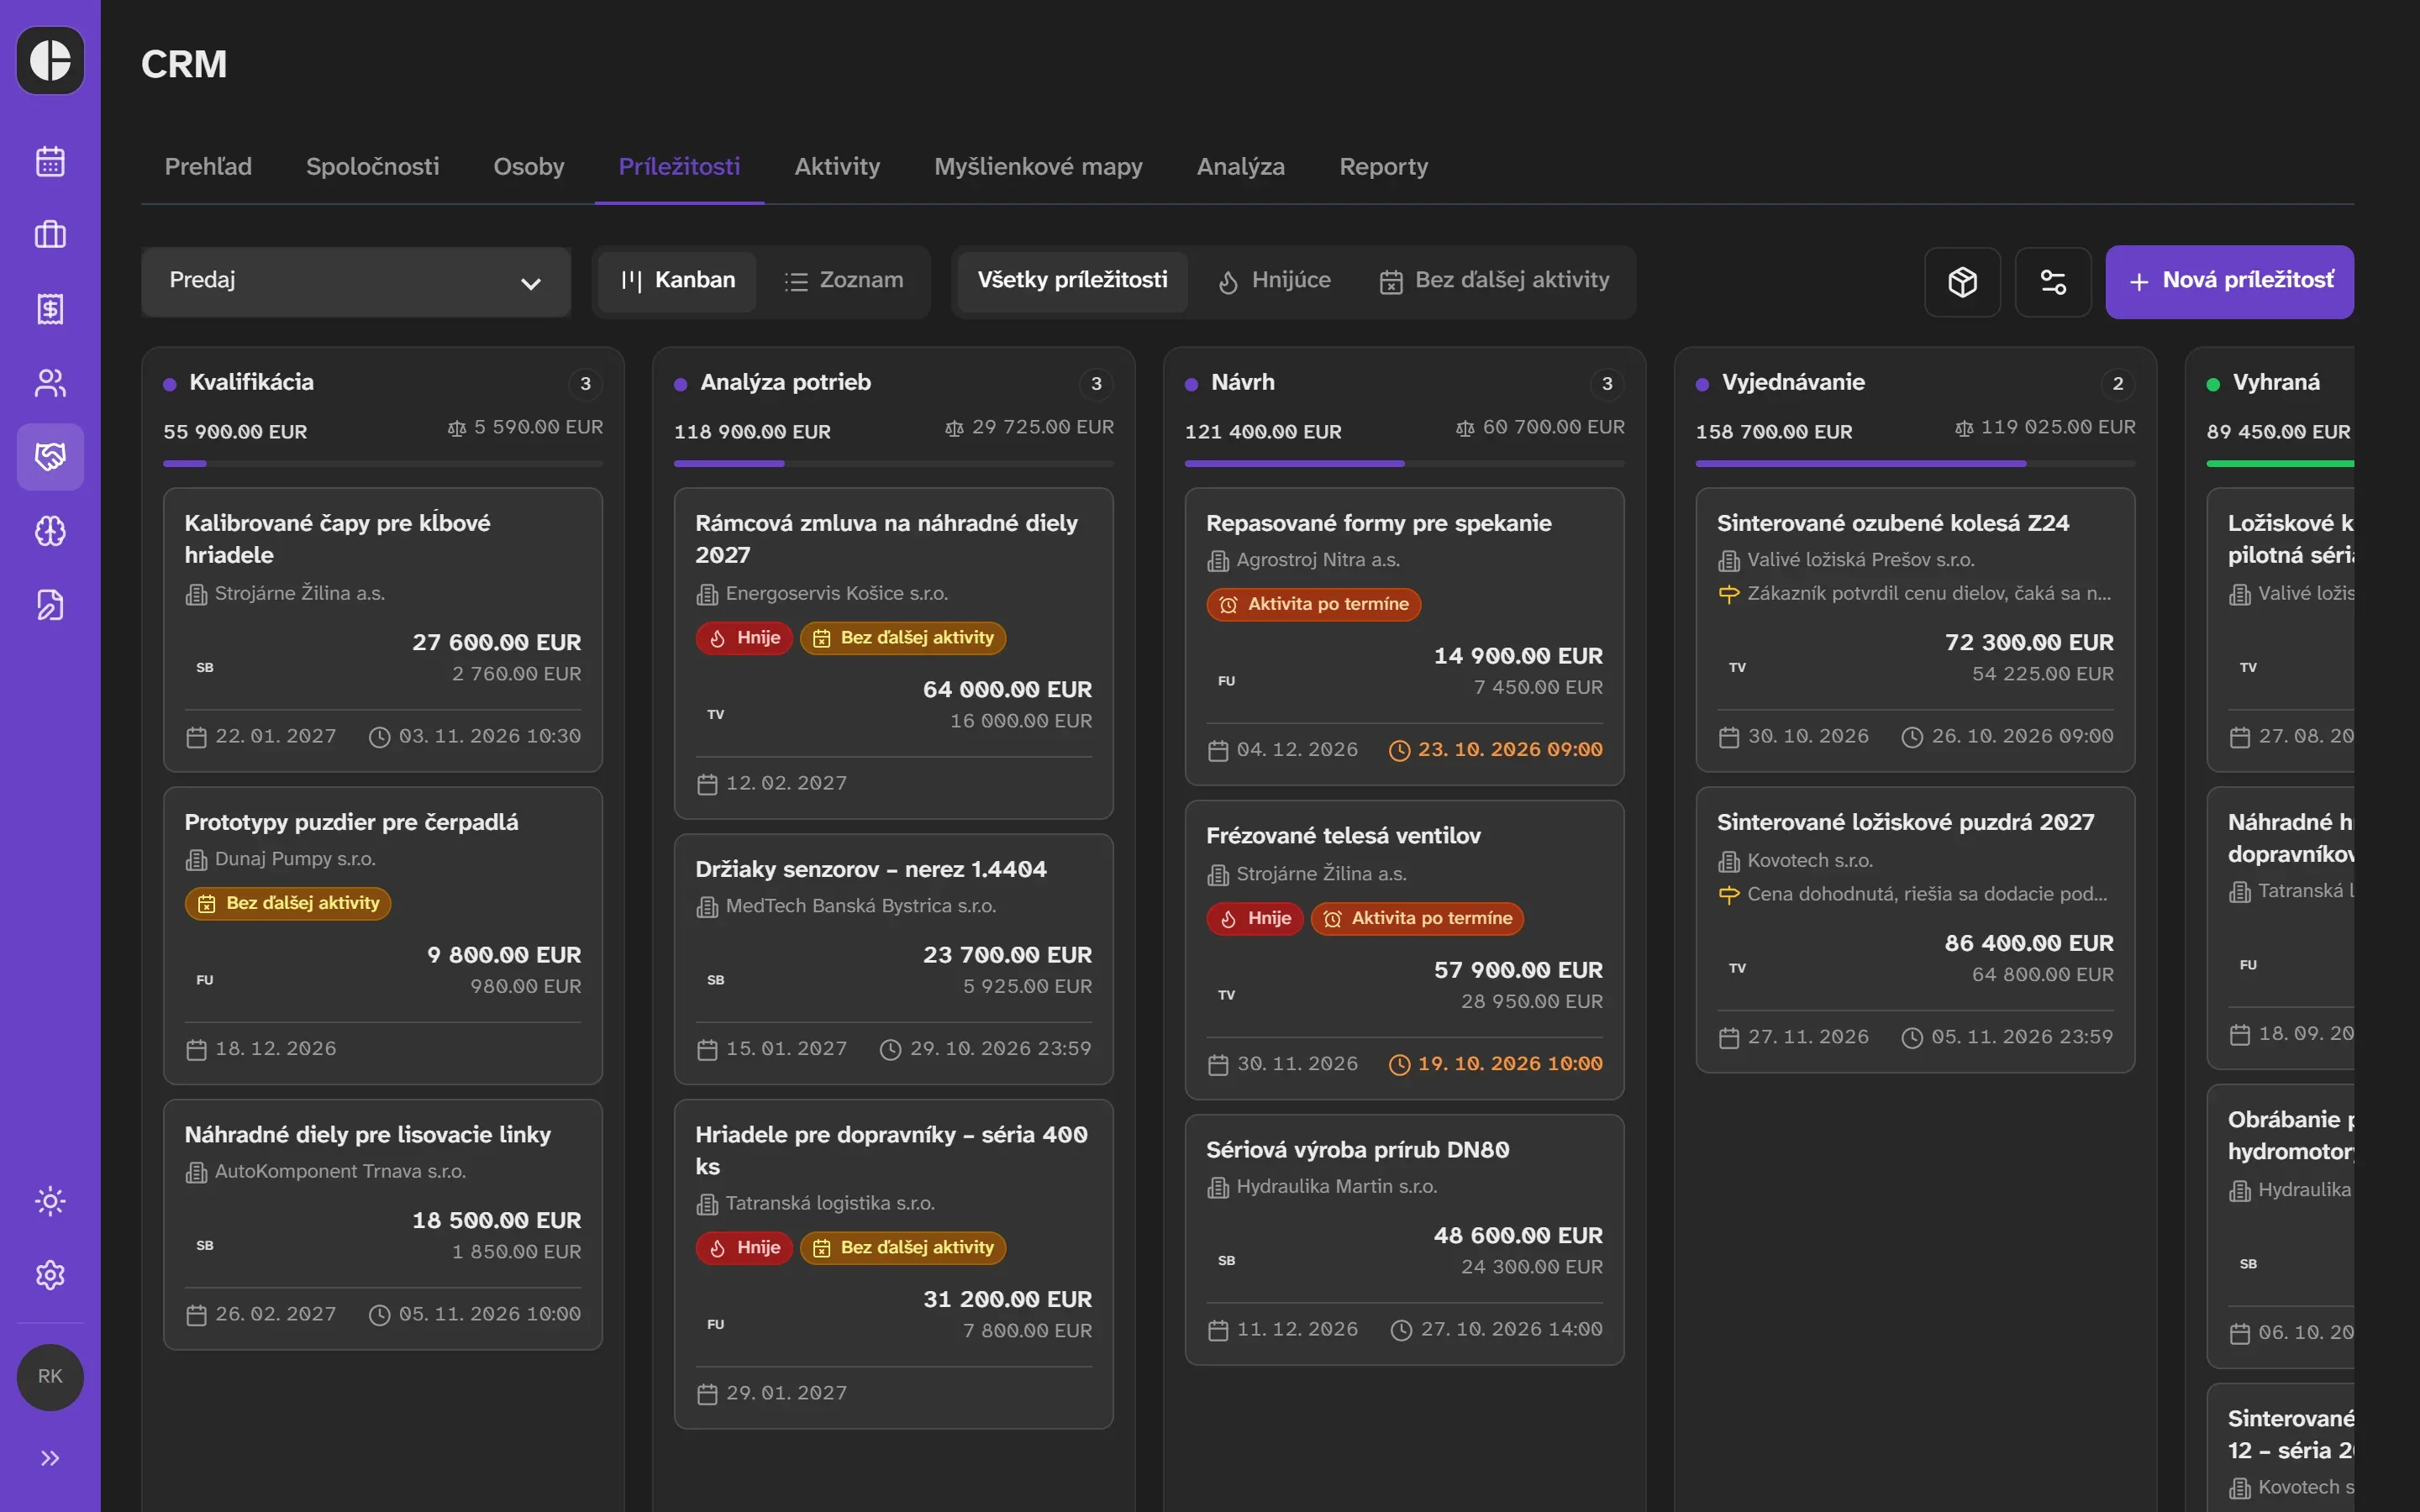Open the document edit icon in the sidebar
The width and height of the screenshot is (2420, 1512).
click(50, 605)
